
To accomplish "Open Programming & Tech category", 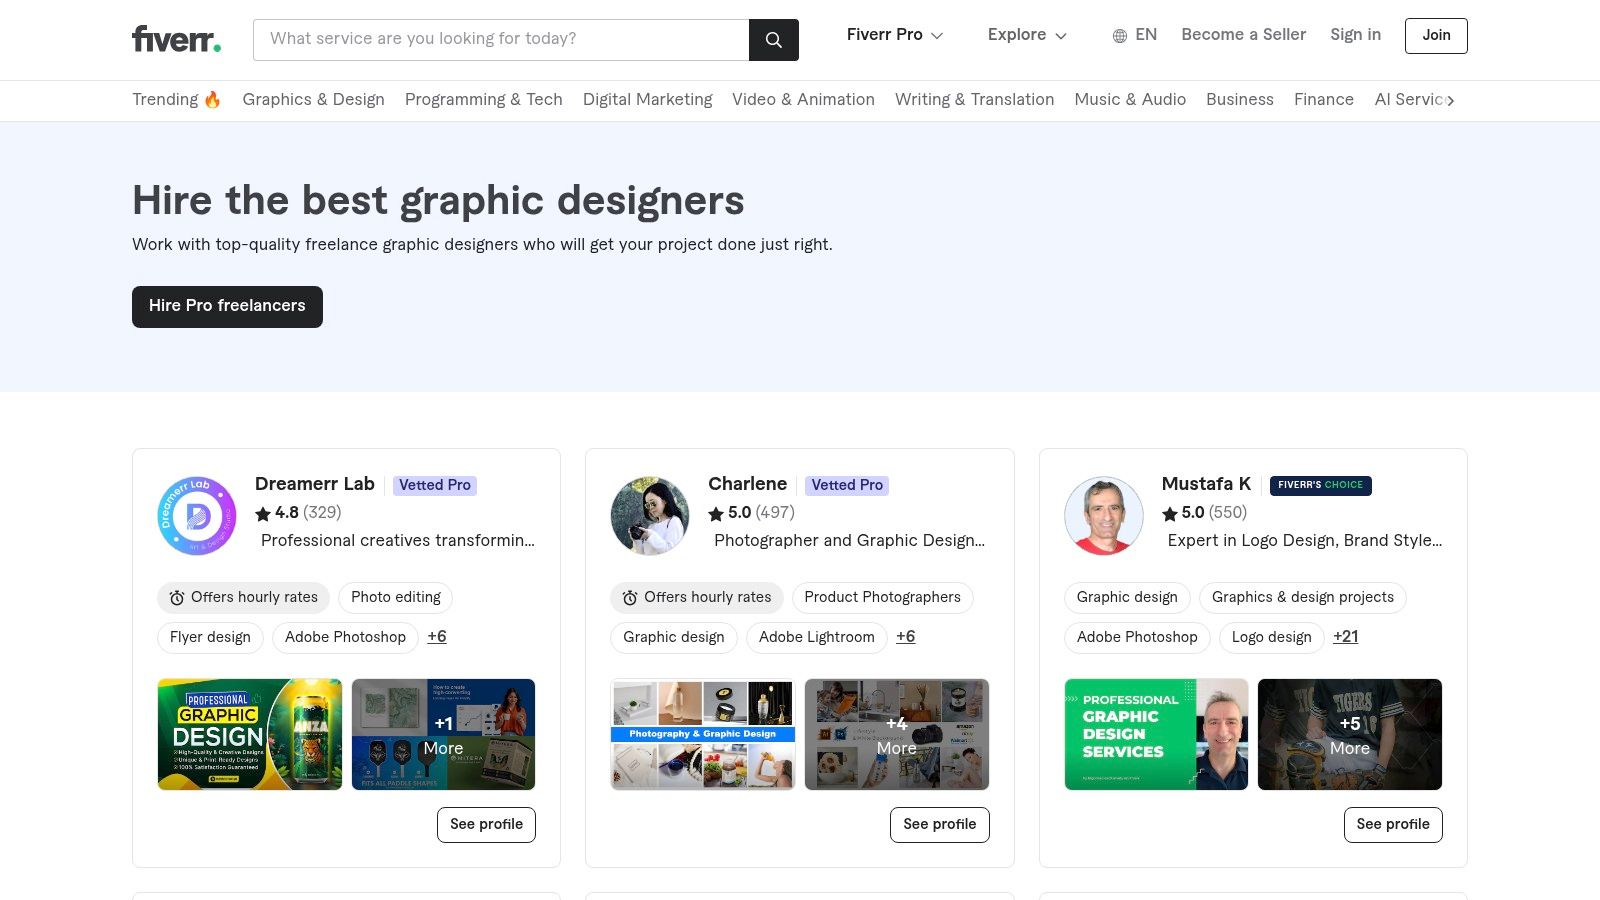I will pos(484,100).
